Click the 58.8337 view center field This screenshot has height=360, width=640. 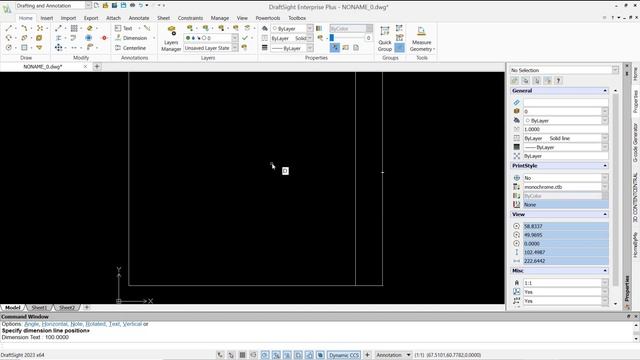[x=565, y=226]
